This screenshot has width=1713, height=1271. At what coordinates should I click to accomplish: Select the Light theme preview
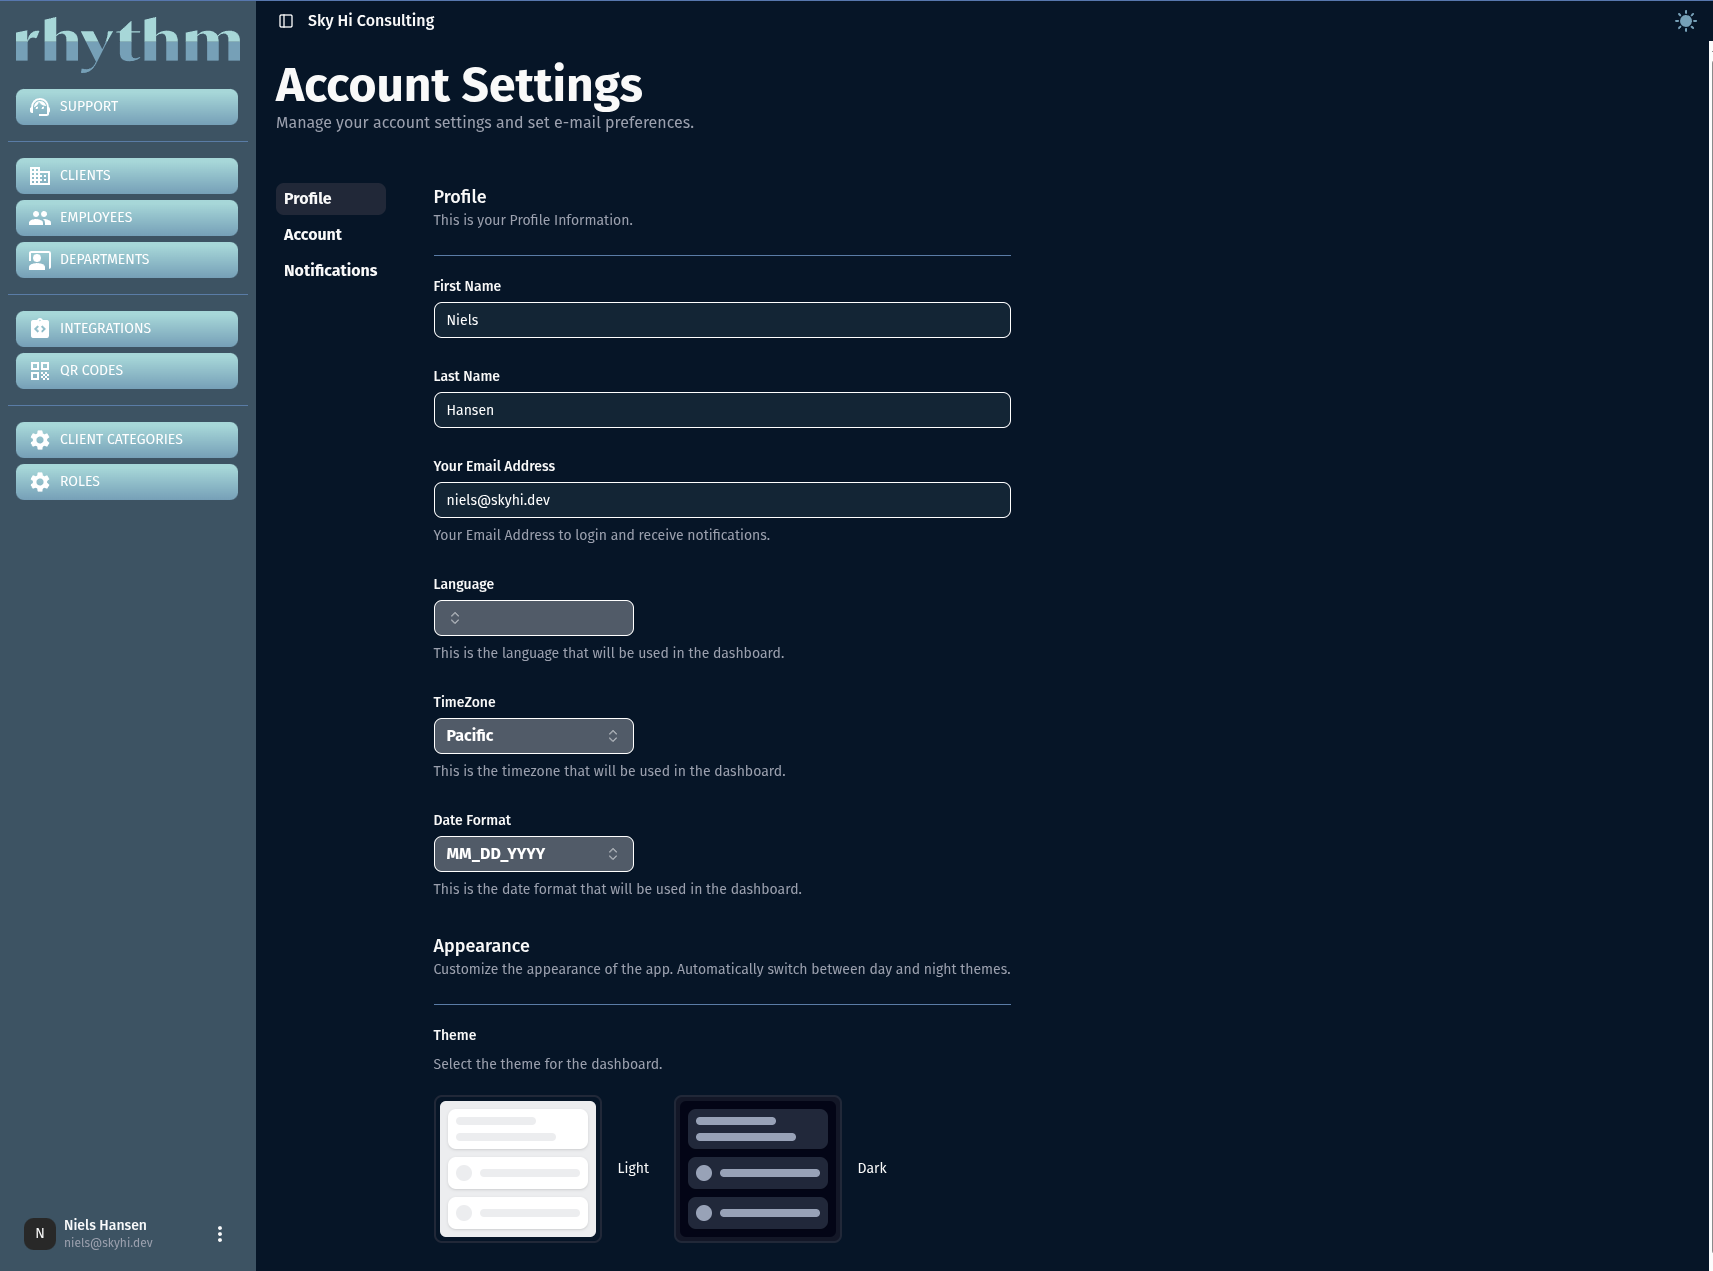point(518,1168)
